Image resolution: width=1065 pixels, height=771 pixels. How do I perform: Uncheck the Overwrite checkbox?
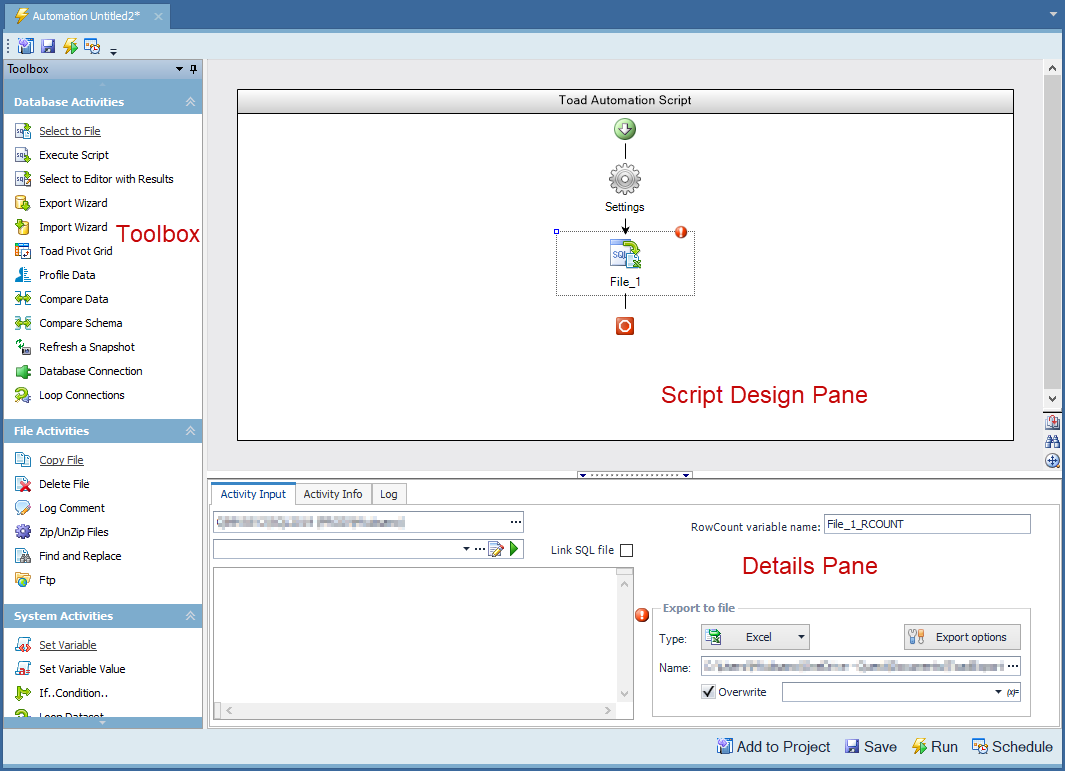[709, 692]
